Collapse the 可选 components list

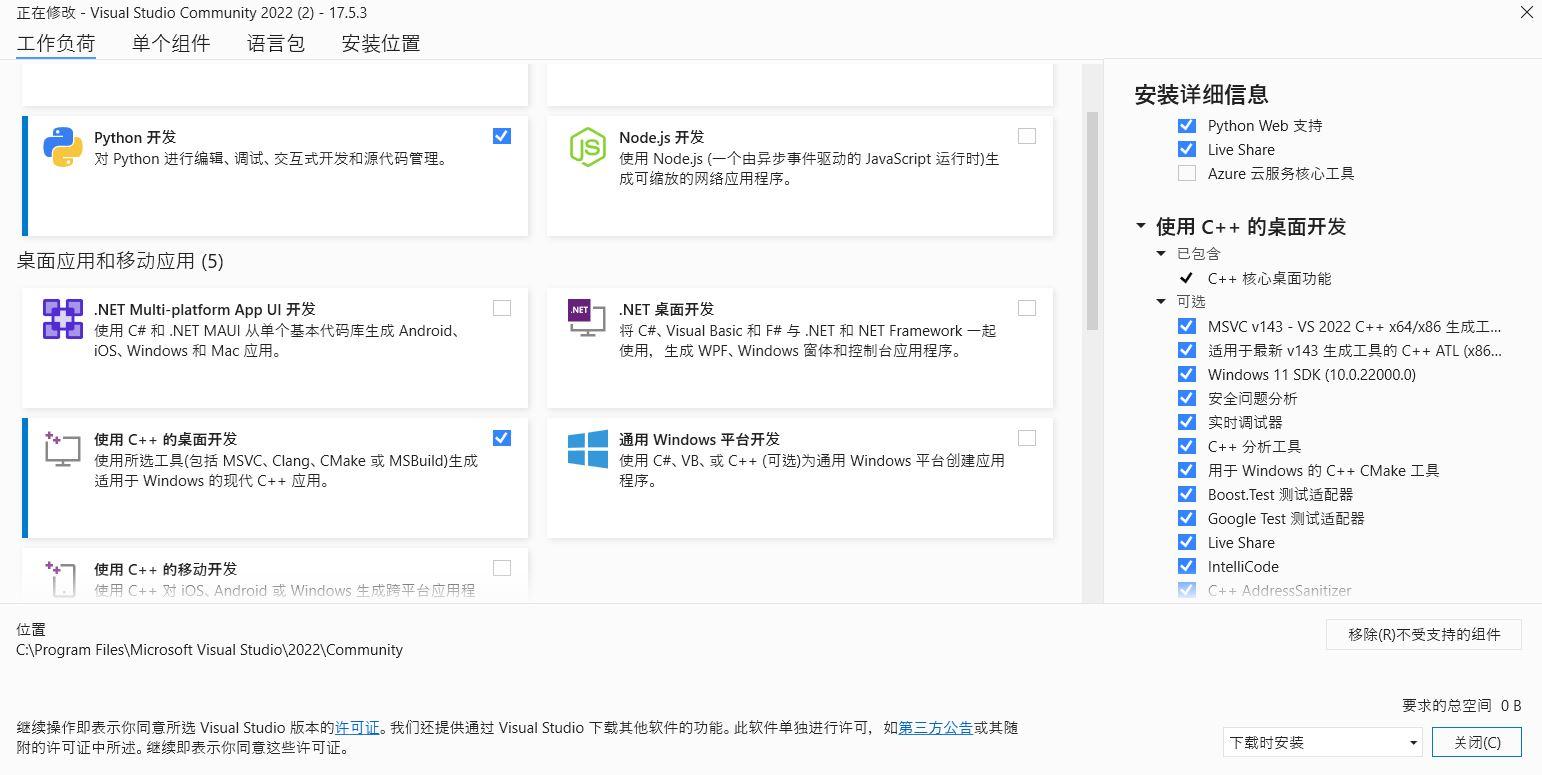[x=1160, y=302]
